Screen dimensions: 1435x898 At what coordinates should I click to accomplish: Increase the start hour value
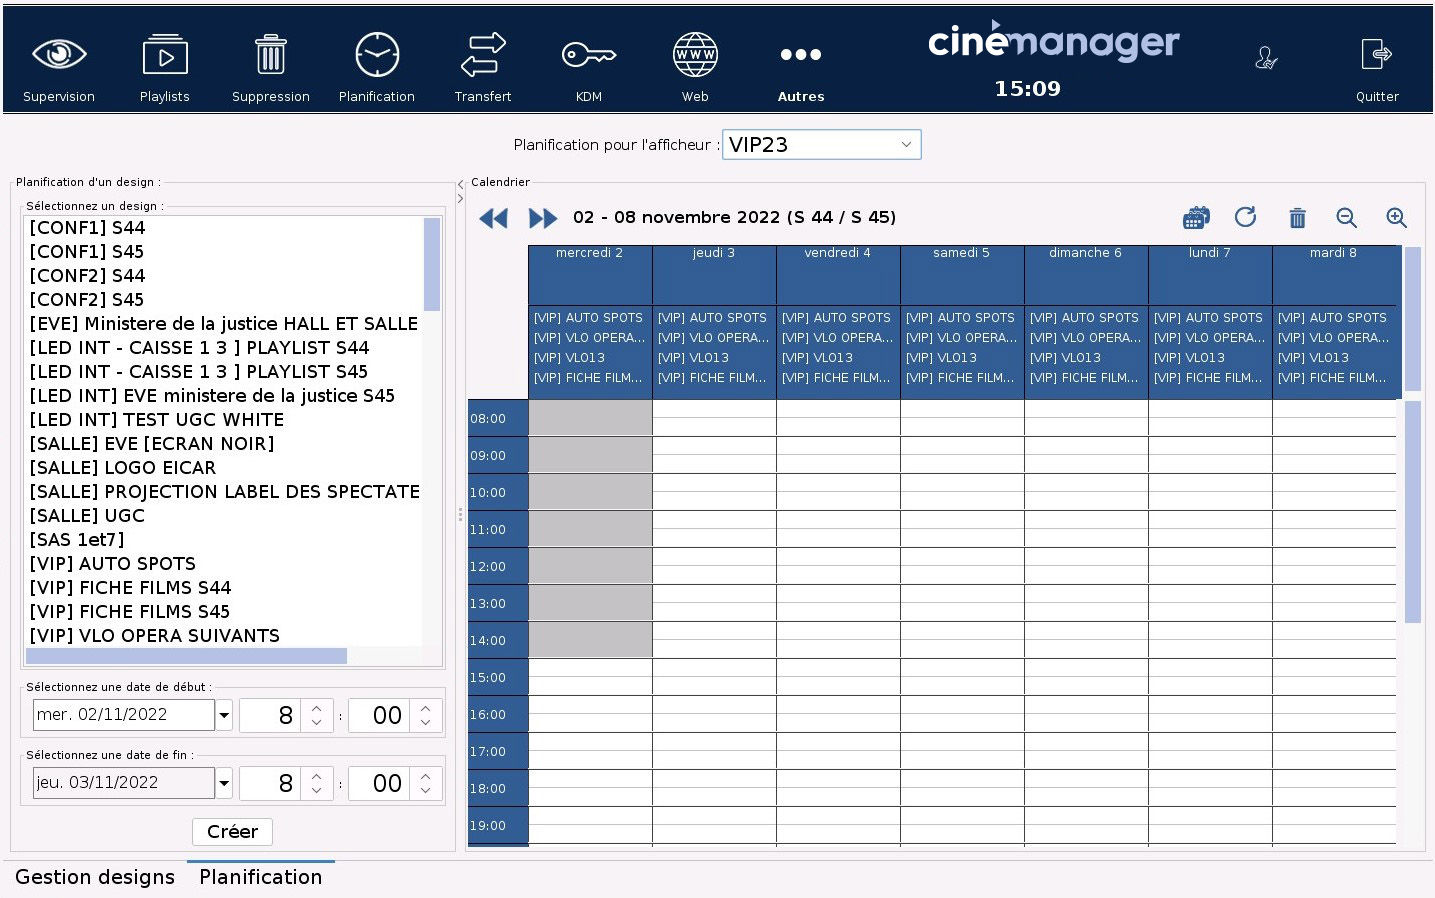point(317,708)
